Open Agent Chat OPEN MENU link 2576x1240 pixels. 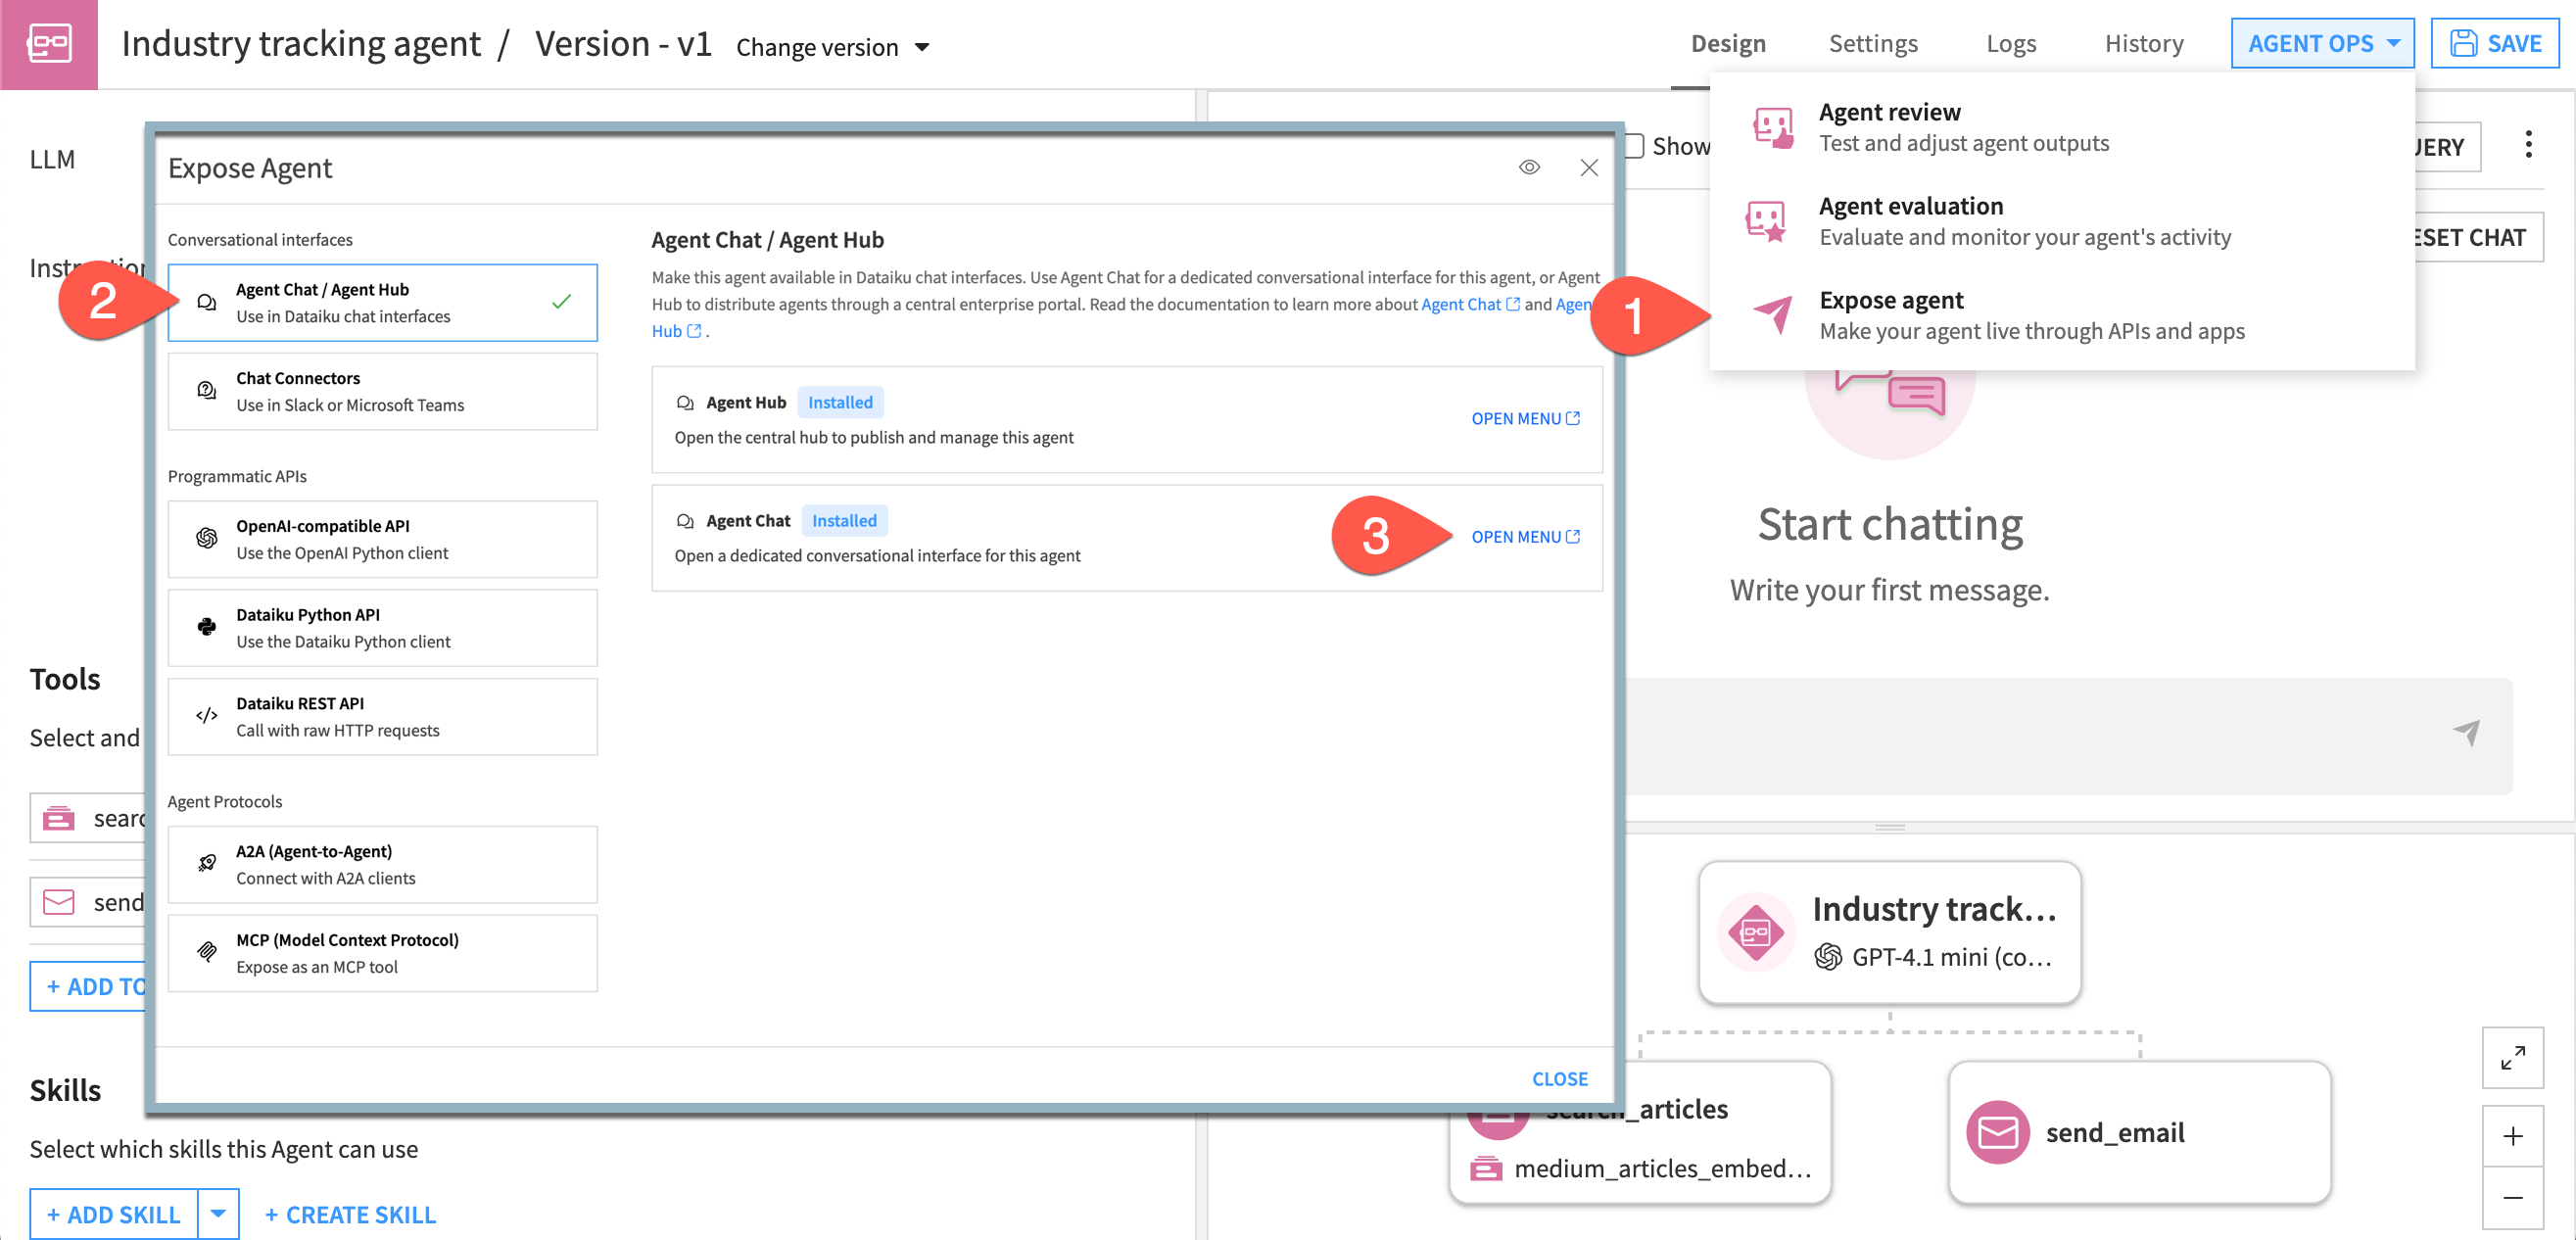pos(1525,536)
